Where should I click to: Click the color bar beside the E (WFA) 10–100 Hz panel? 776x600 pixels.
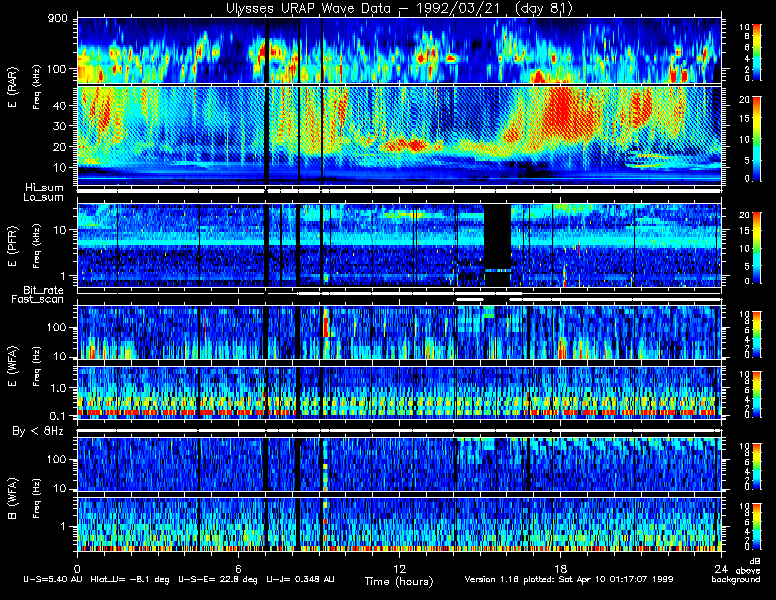point(756,334)
